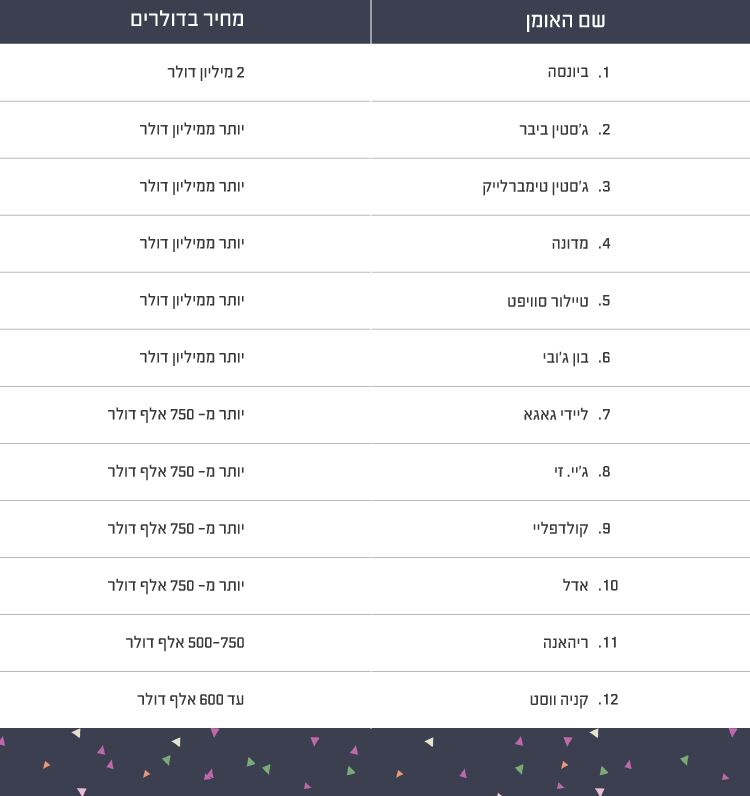The height and width of the screenshot is (796, 750).
Task: Click the 'עד 600 אלף דולר' price
Action: coord(190,700)
